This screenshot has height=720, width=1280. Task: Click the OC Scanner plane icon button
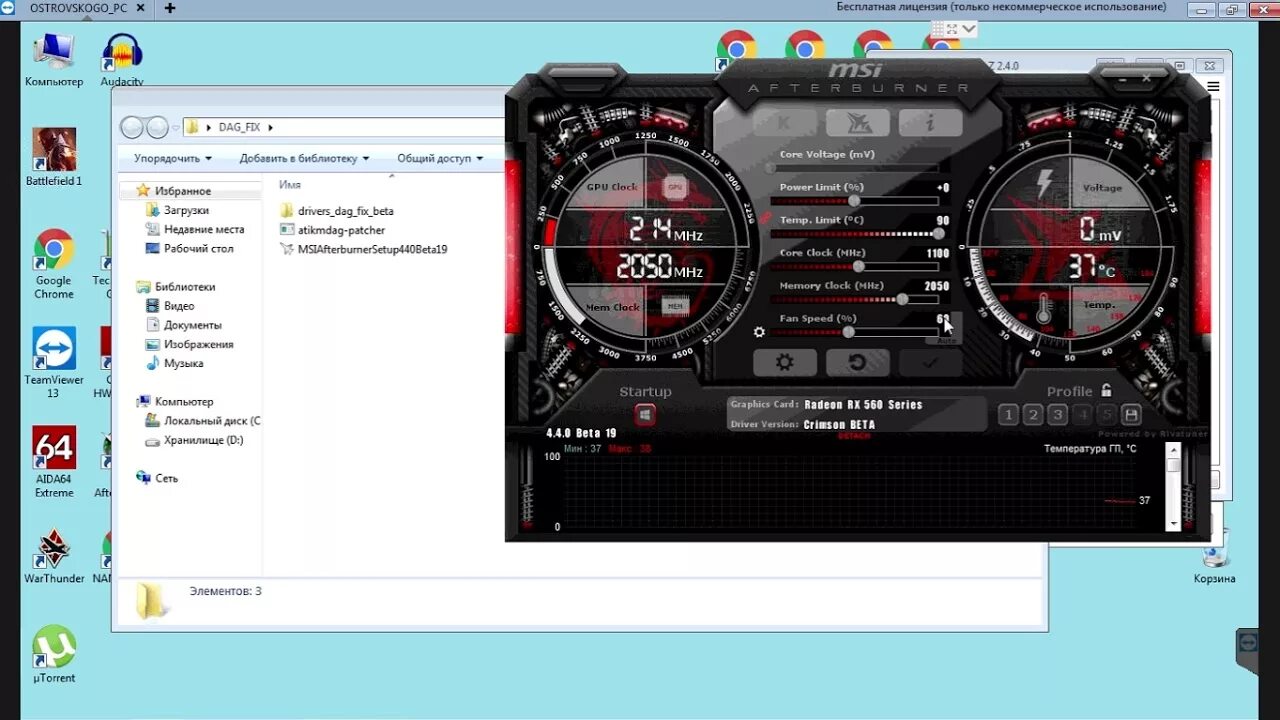pos(857,123)
